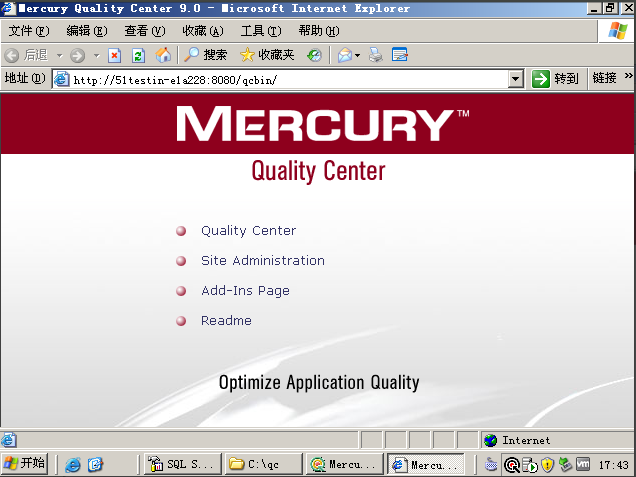Image resolution: width=636 pixels, height=477 pixels.
Task: Click the 开始 Start button
Action: point(25,464)
